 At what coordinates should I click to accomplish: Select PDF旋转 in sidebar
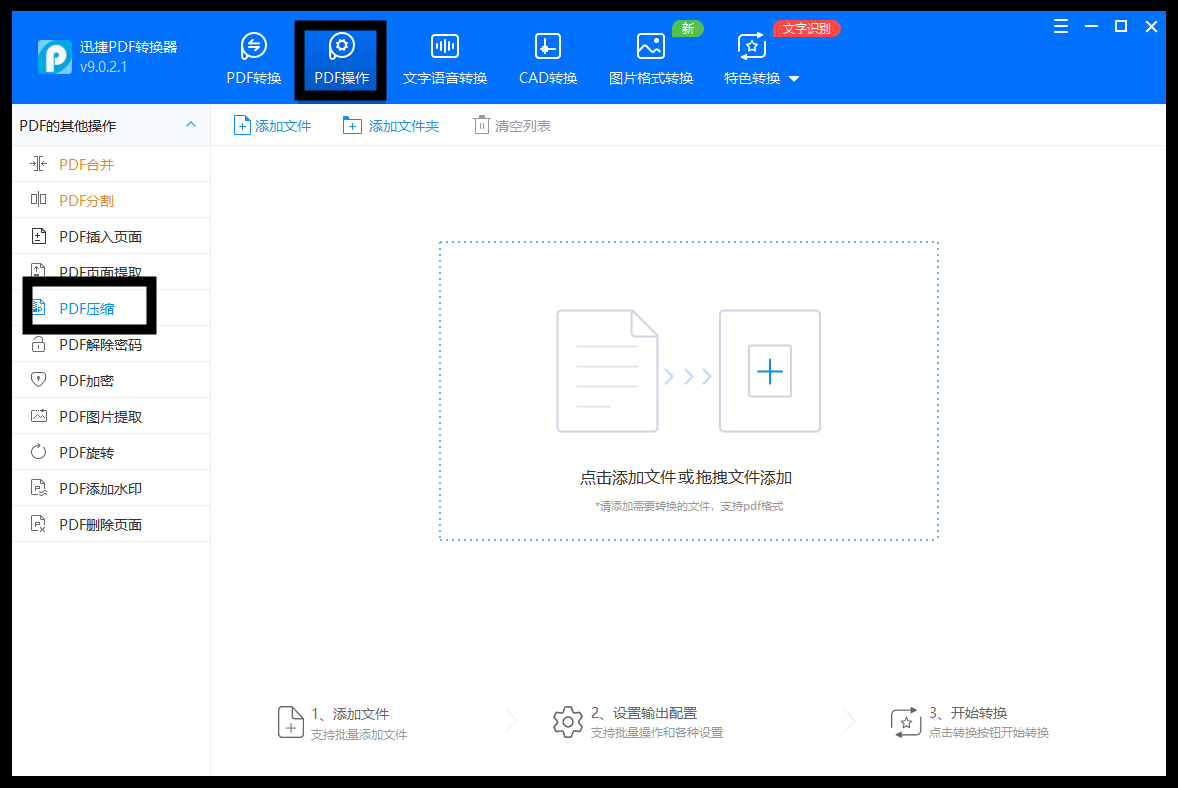[x=111, y=453]
